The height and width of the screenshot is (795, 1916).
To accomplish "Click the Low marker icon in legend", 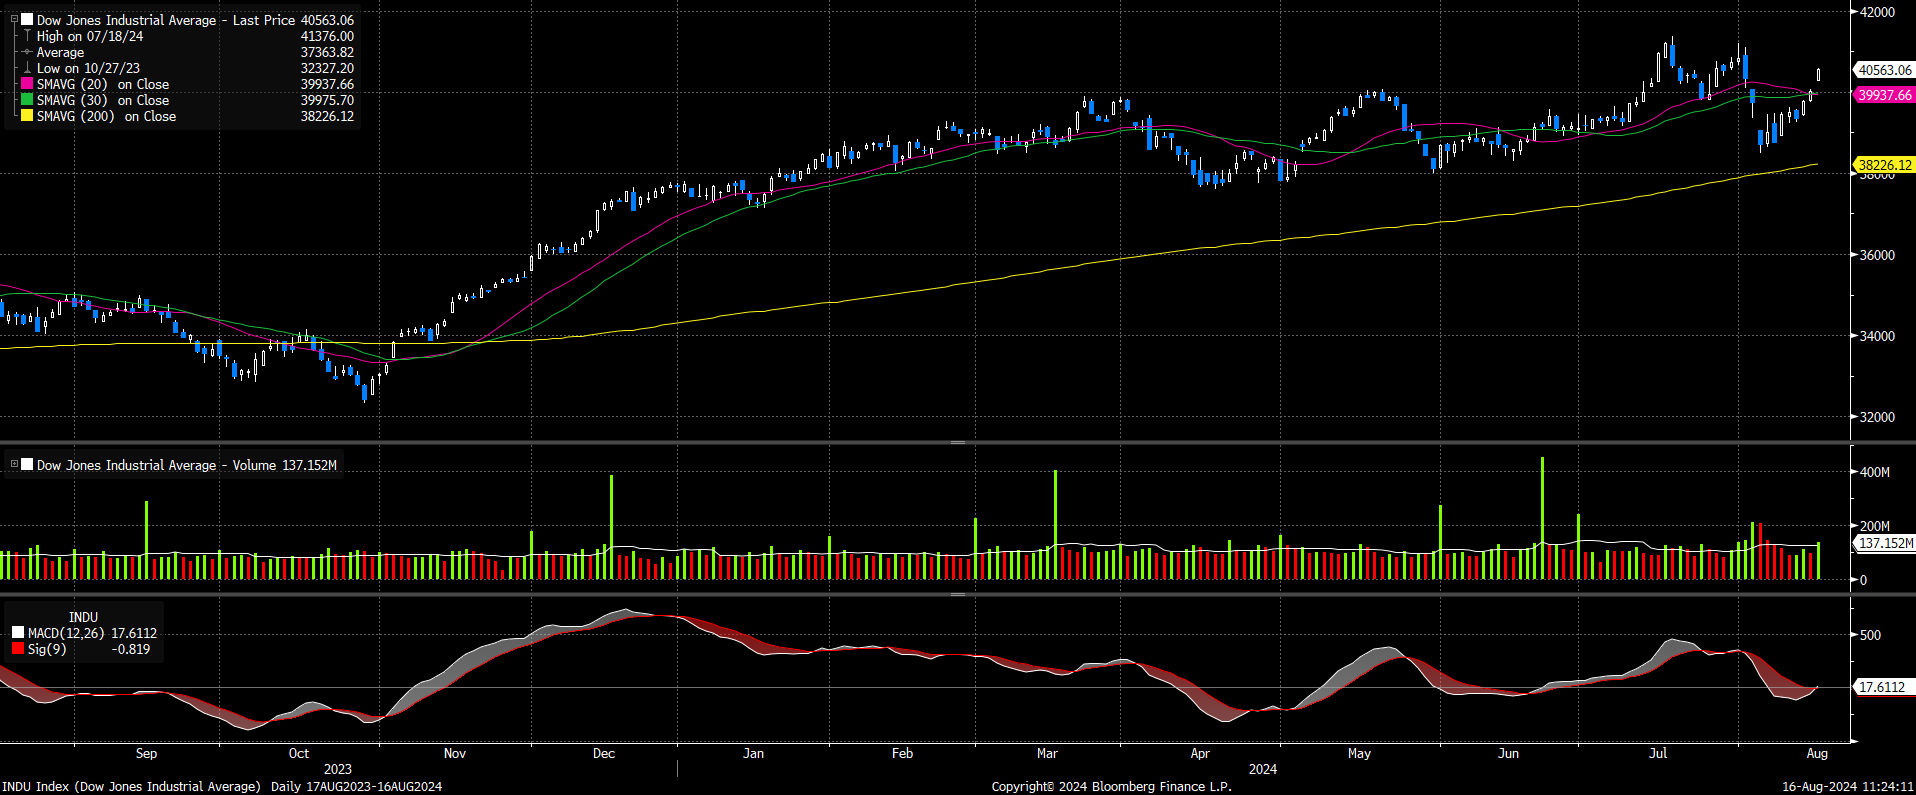I will pyautogui.click(x=27, y=68).
